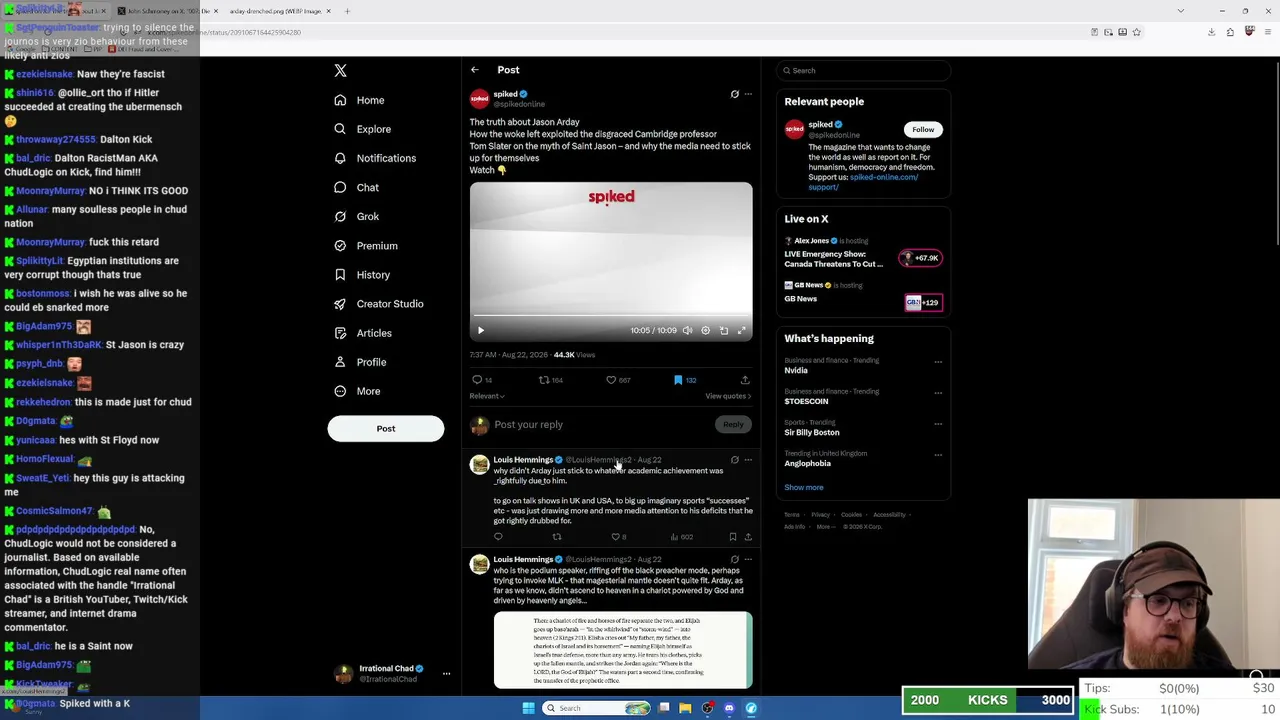Open more options on first Louis Hemmings reply
This screenshot has width=1280, height=720.
point(748,460)
